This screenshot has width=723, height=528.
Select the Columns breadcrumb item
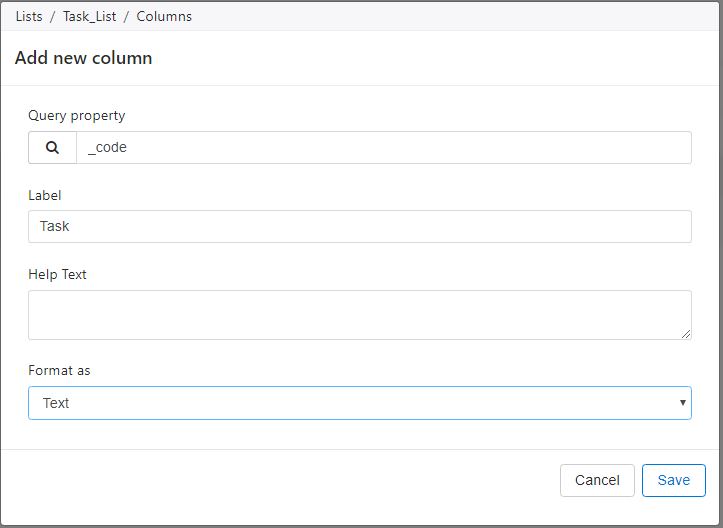[164, 17]
